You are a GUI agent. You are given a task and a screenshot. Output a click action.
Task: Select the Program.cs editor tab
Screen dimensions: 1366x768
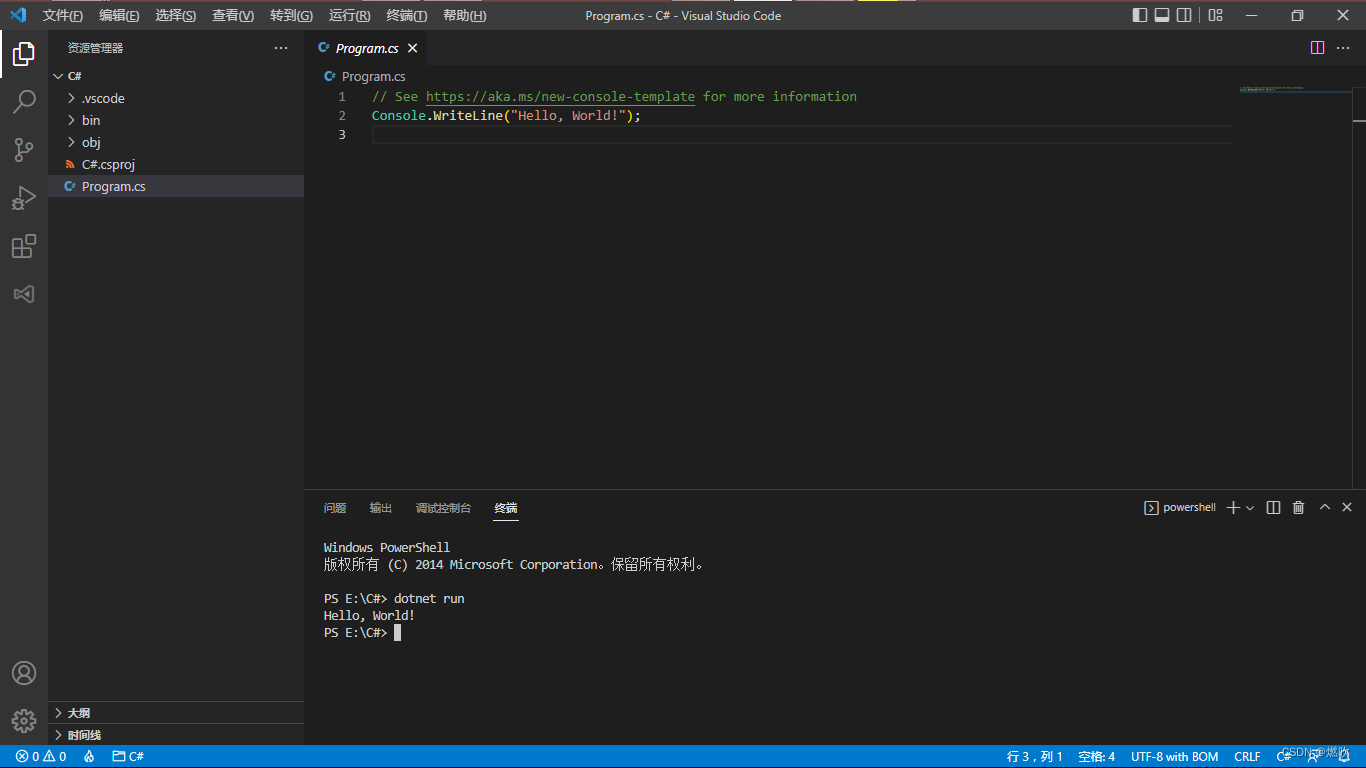[366, 48]
